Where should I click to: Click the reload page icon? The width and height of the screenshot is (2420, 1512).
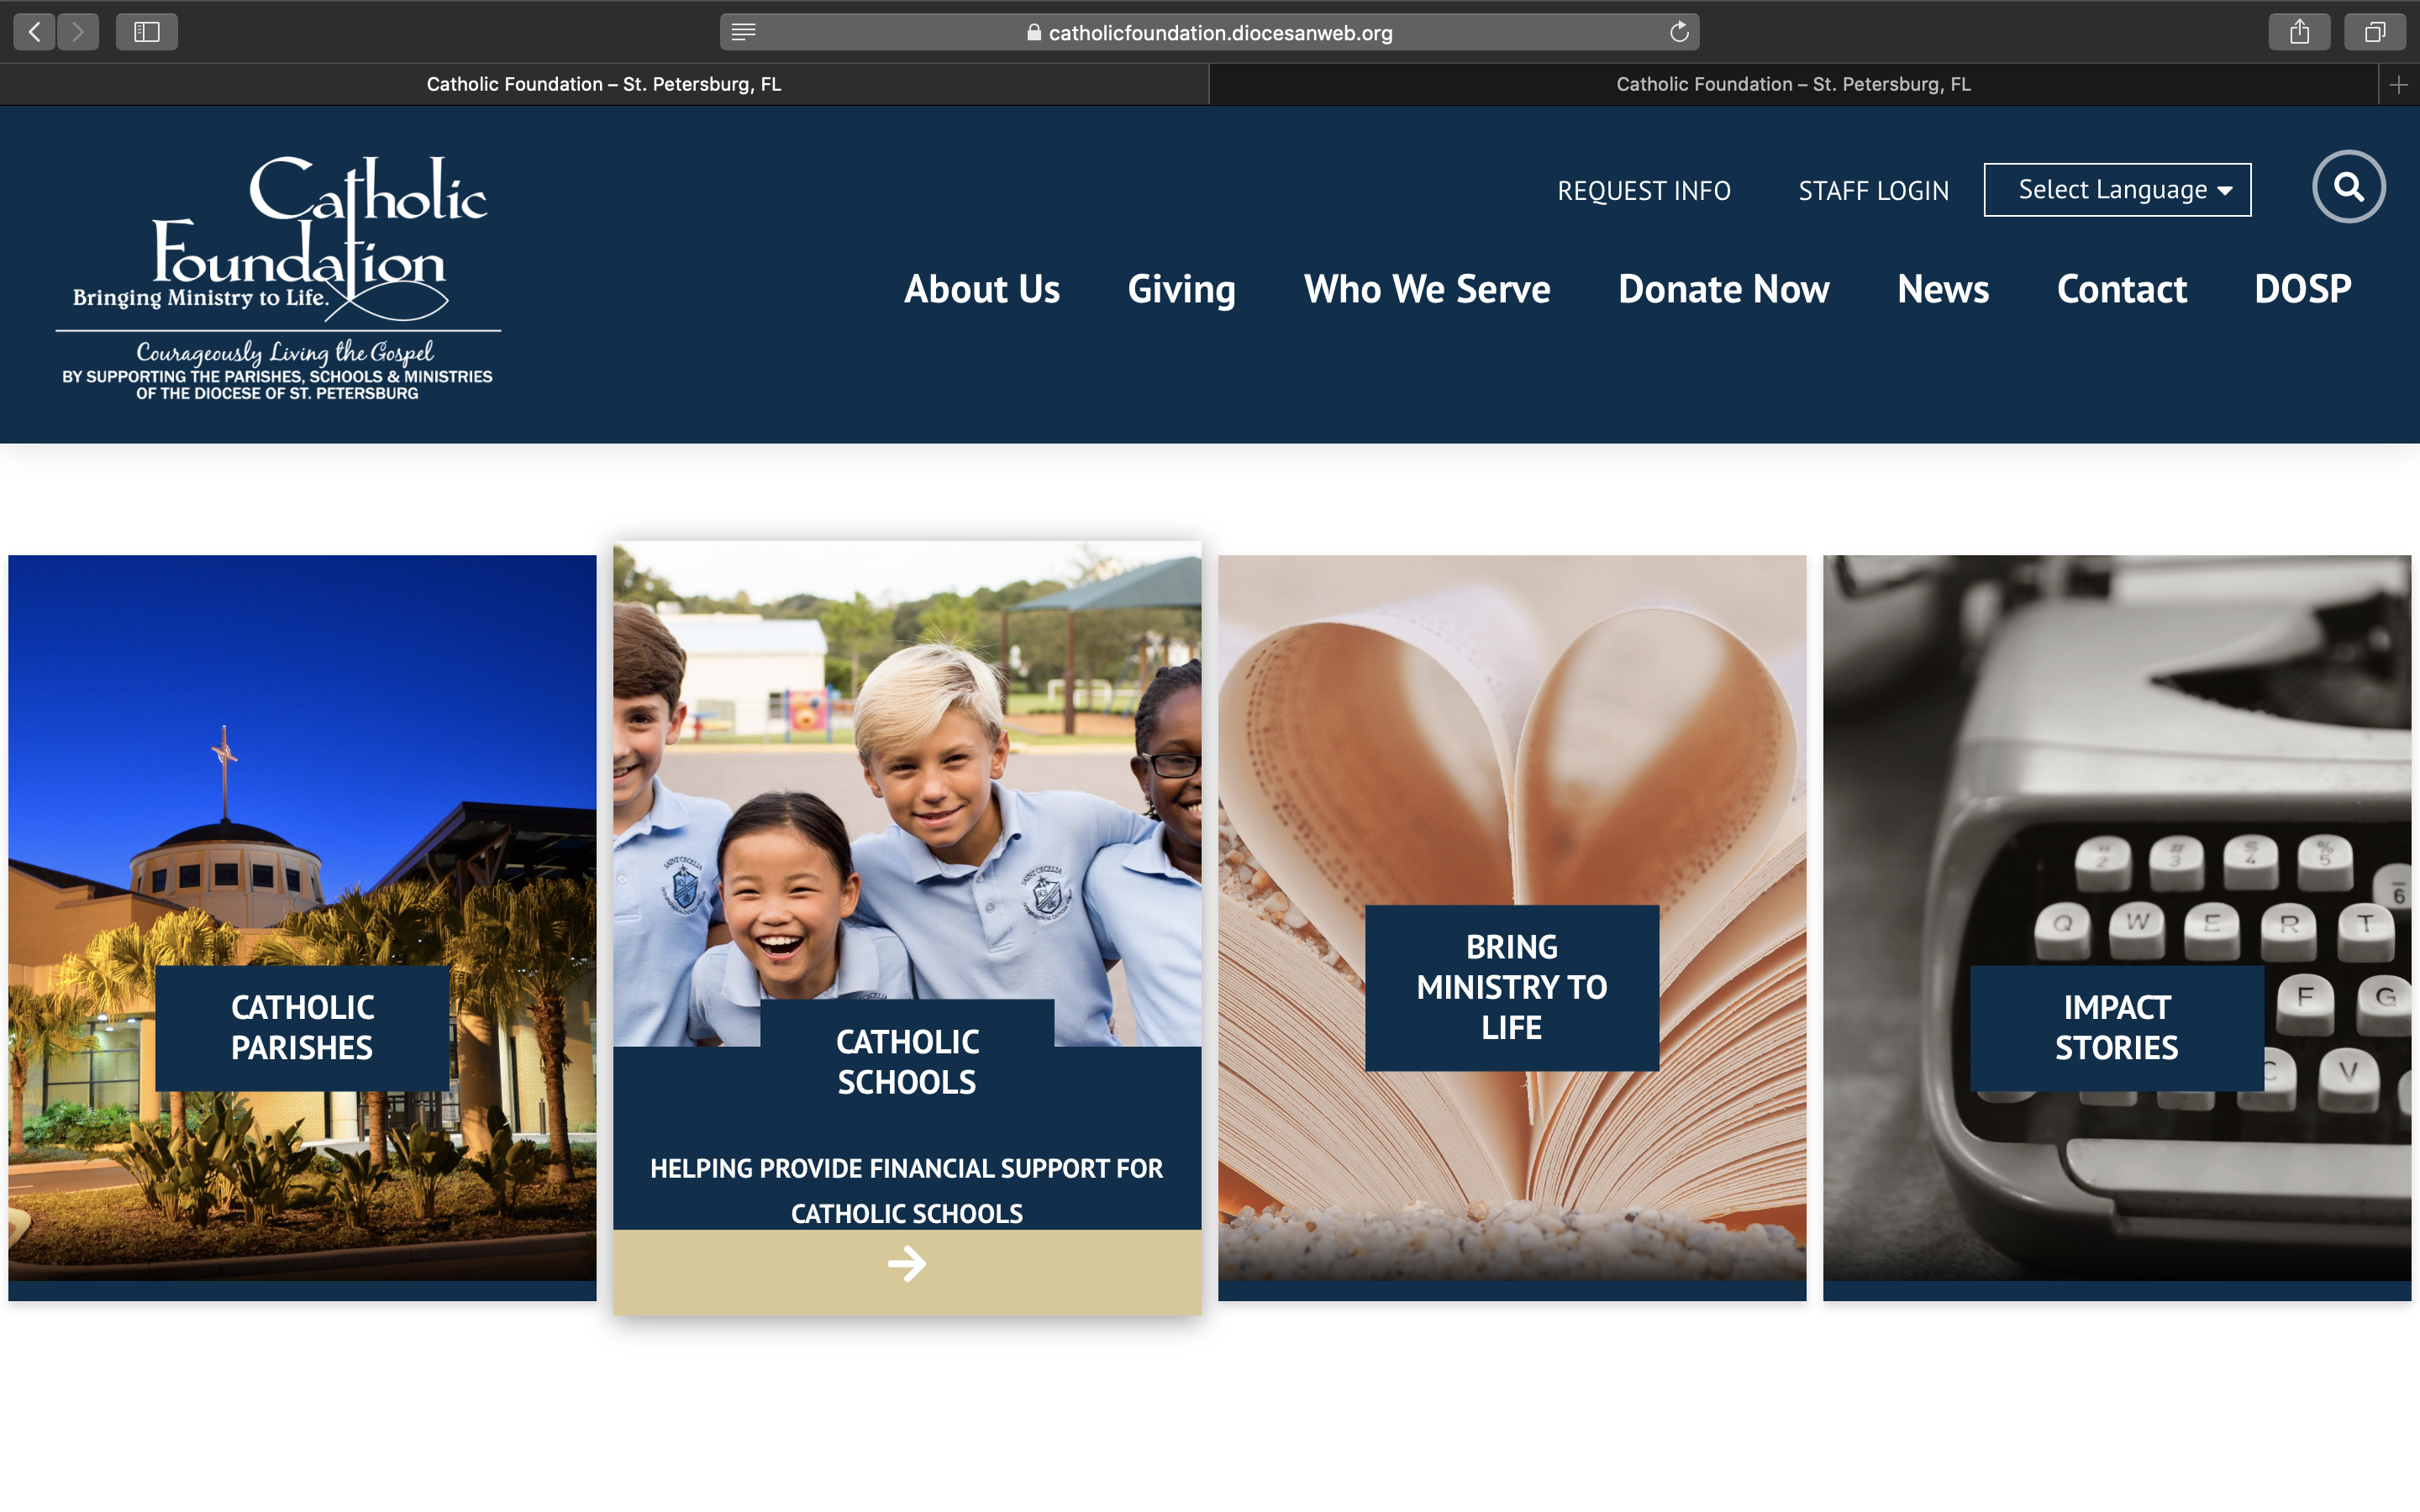tap(1679, 32)
